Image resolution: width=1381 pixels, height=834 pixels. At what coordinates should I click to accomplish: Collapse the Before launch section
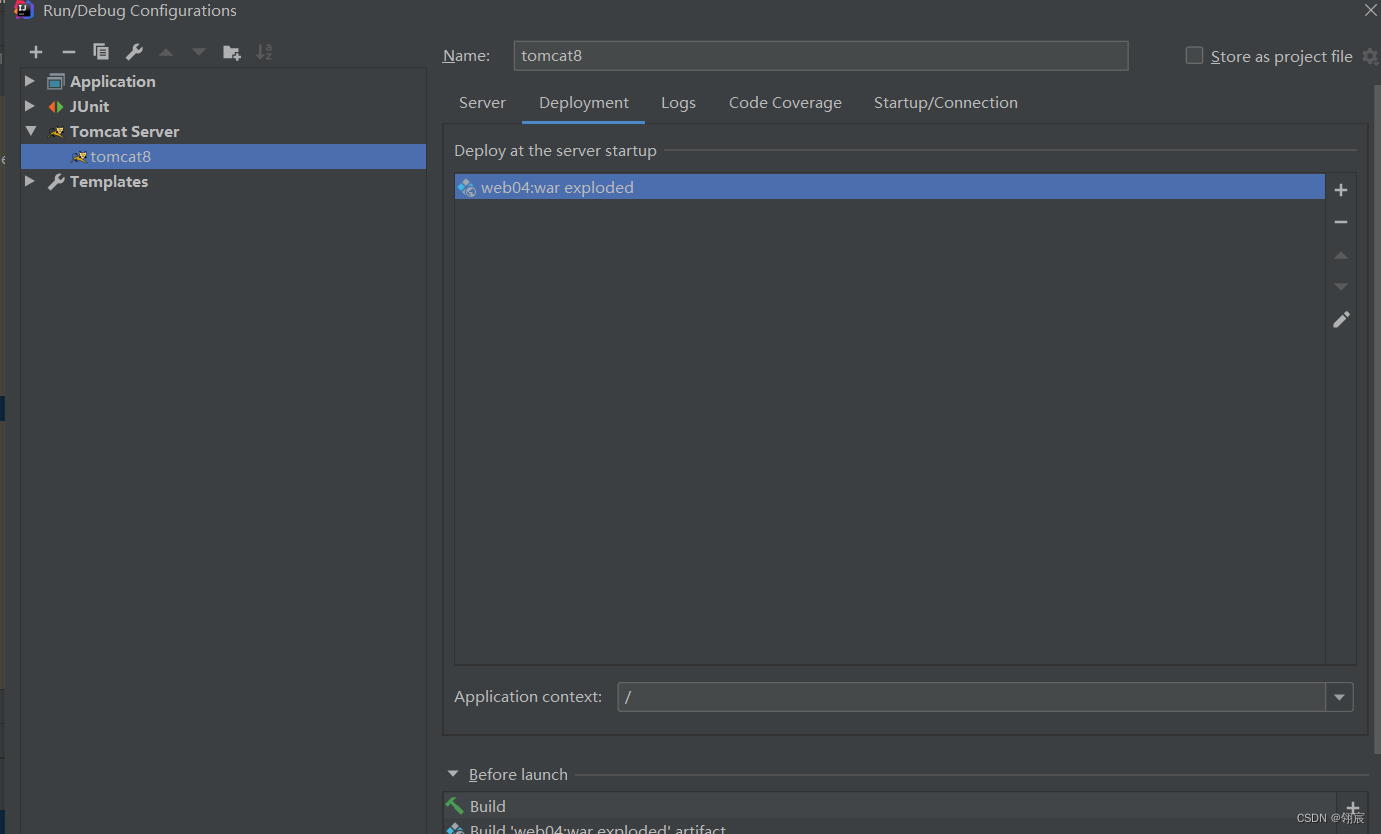pyautogui.click(x=453, y=774)
